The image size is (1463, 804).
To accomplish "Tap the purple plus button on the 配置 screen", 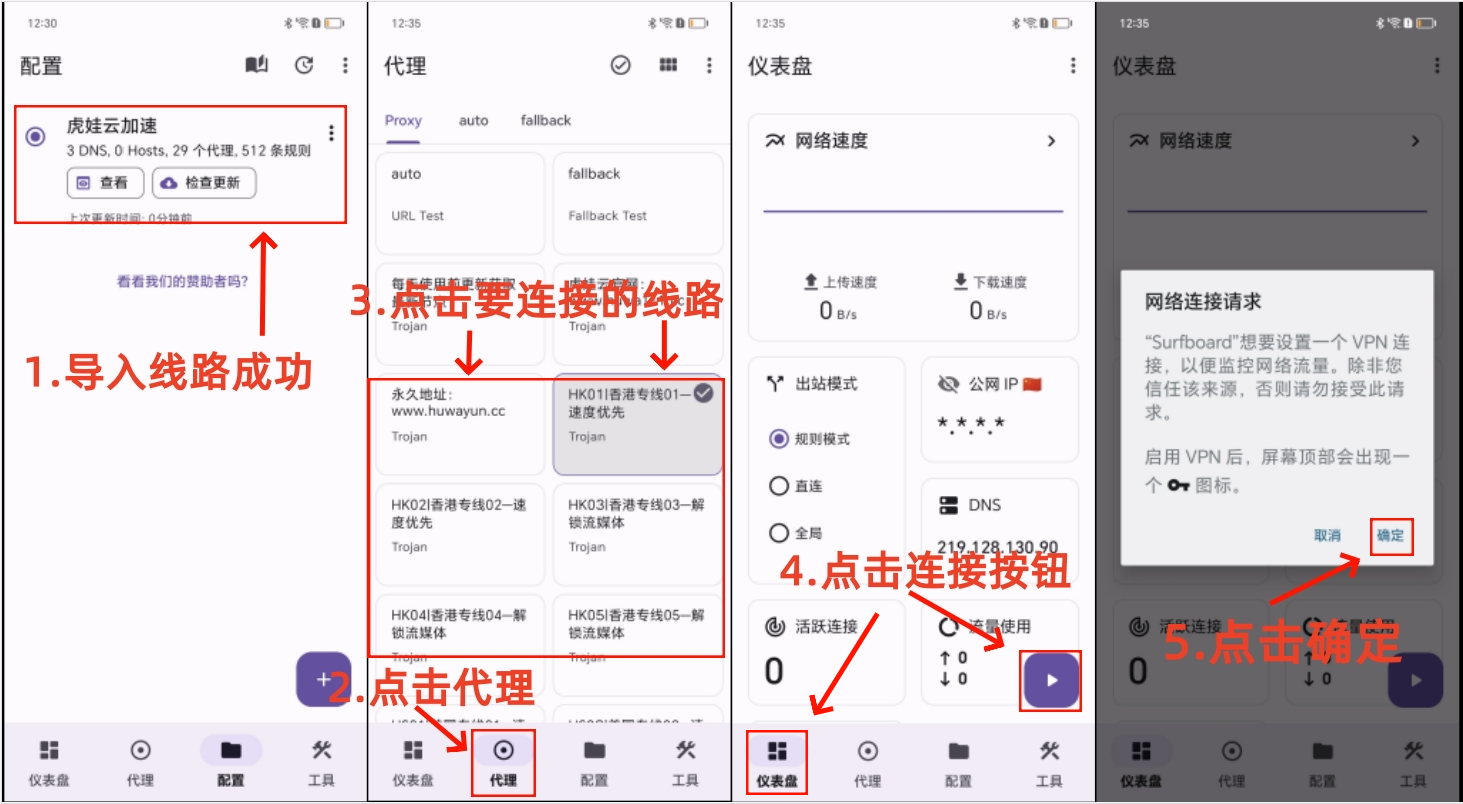I will click(x=323, y=679).
